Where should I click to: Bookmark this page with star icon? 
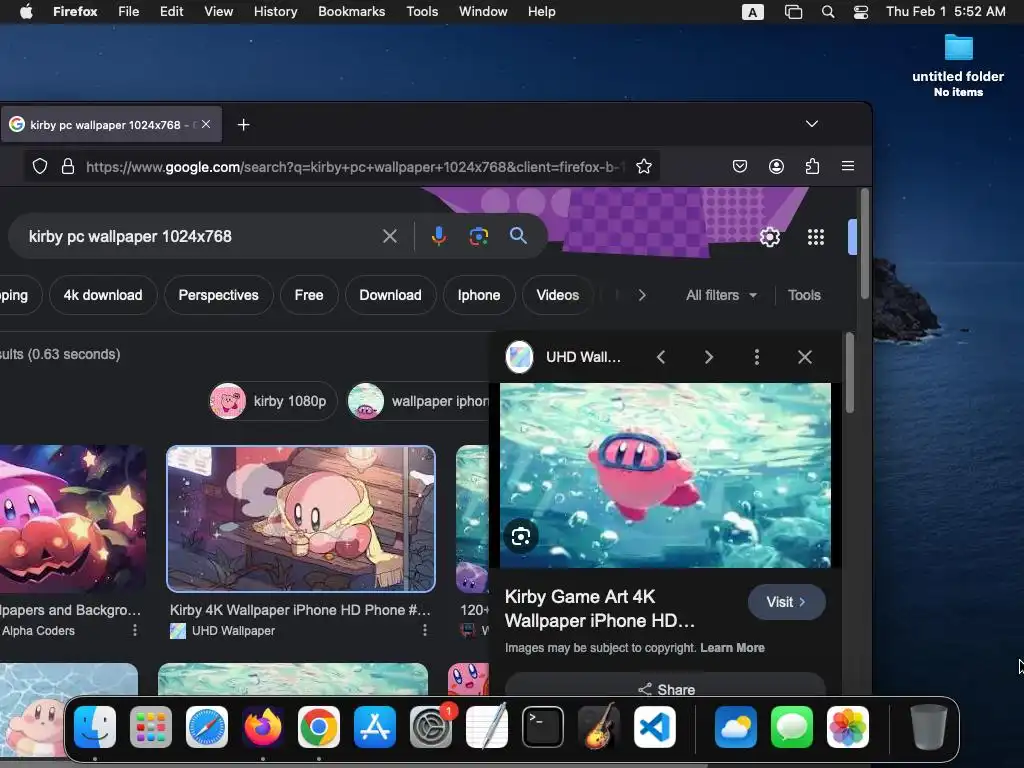[644, 167]
